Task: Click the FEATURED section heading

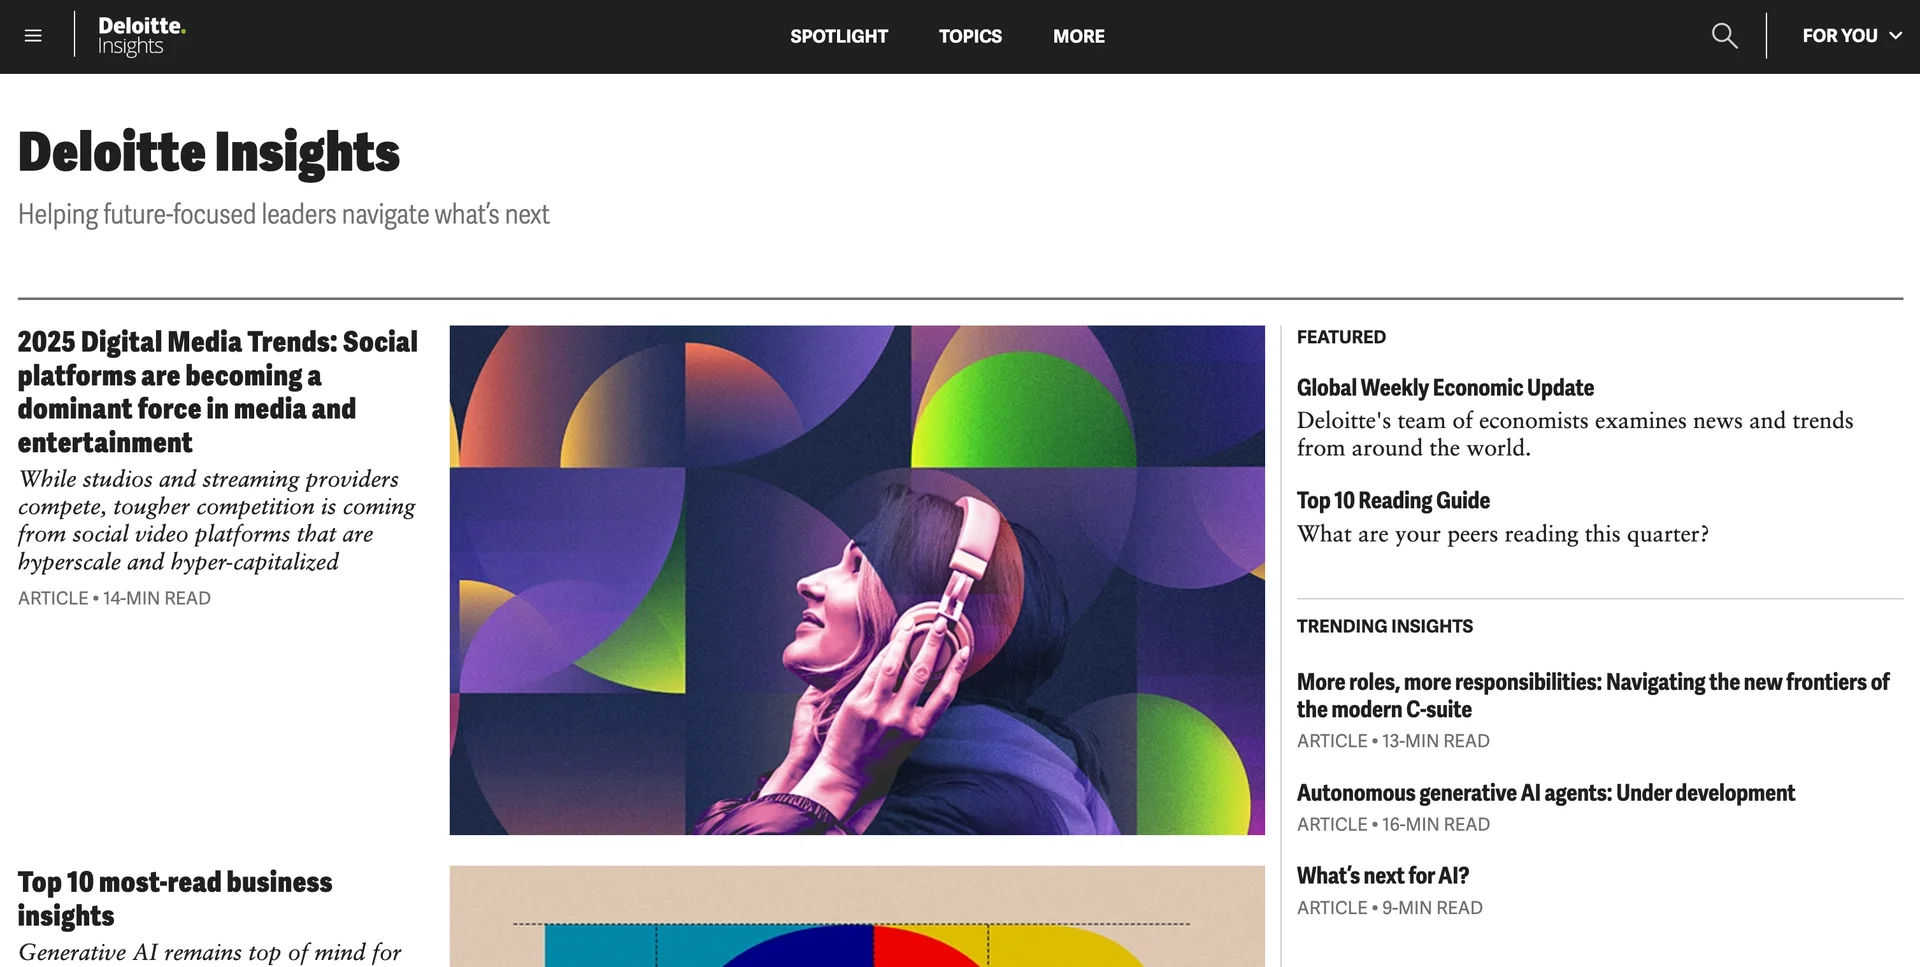Action: (x=1341, y=337)
